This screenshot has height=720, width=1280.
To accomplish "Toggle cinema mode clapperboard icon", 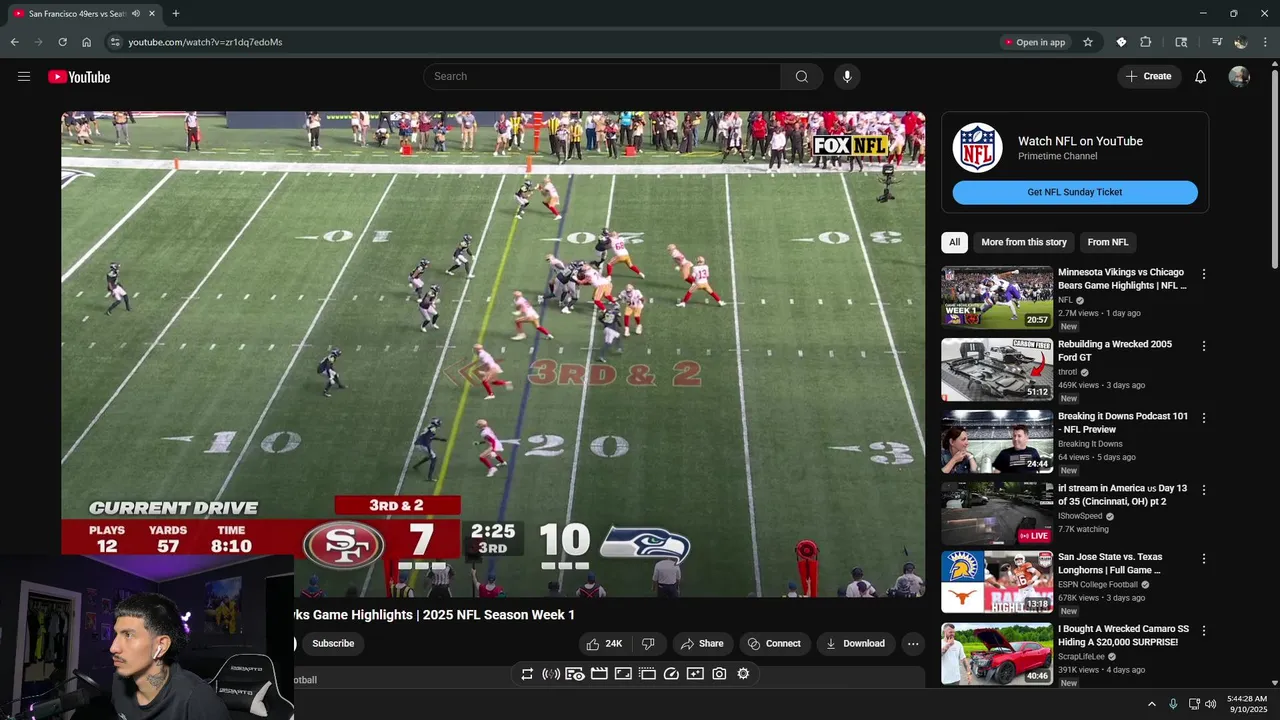I will tap(599, 674).
